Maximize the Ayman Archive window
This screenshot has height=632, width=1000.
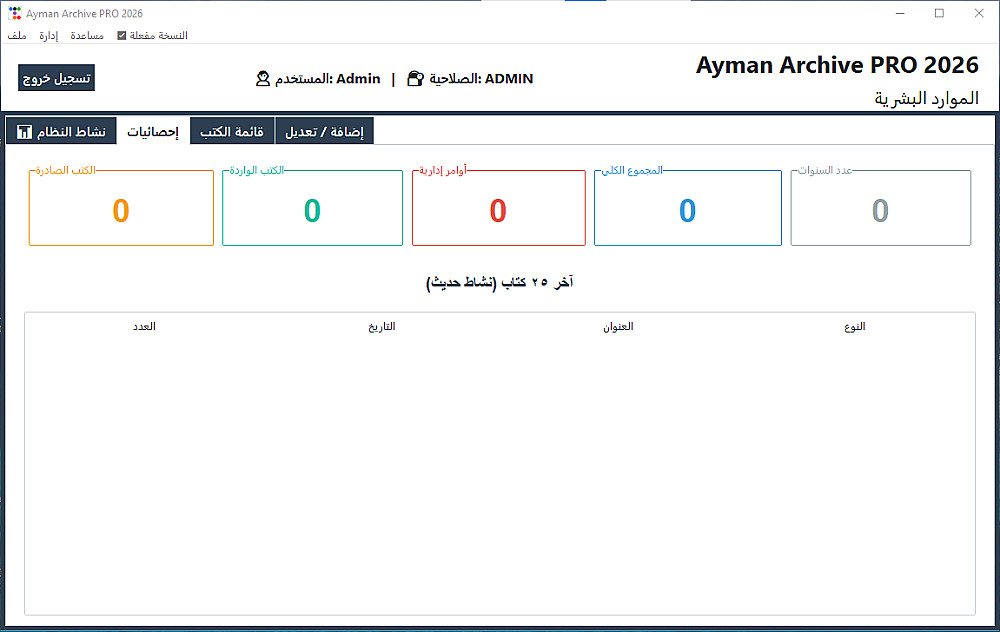[x=939, y=13]
